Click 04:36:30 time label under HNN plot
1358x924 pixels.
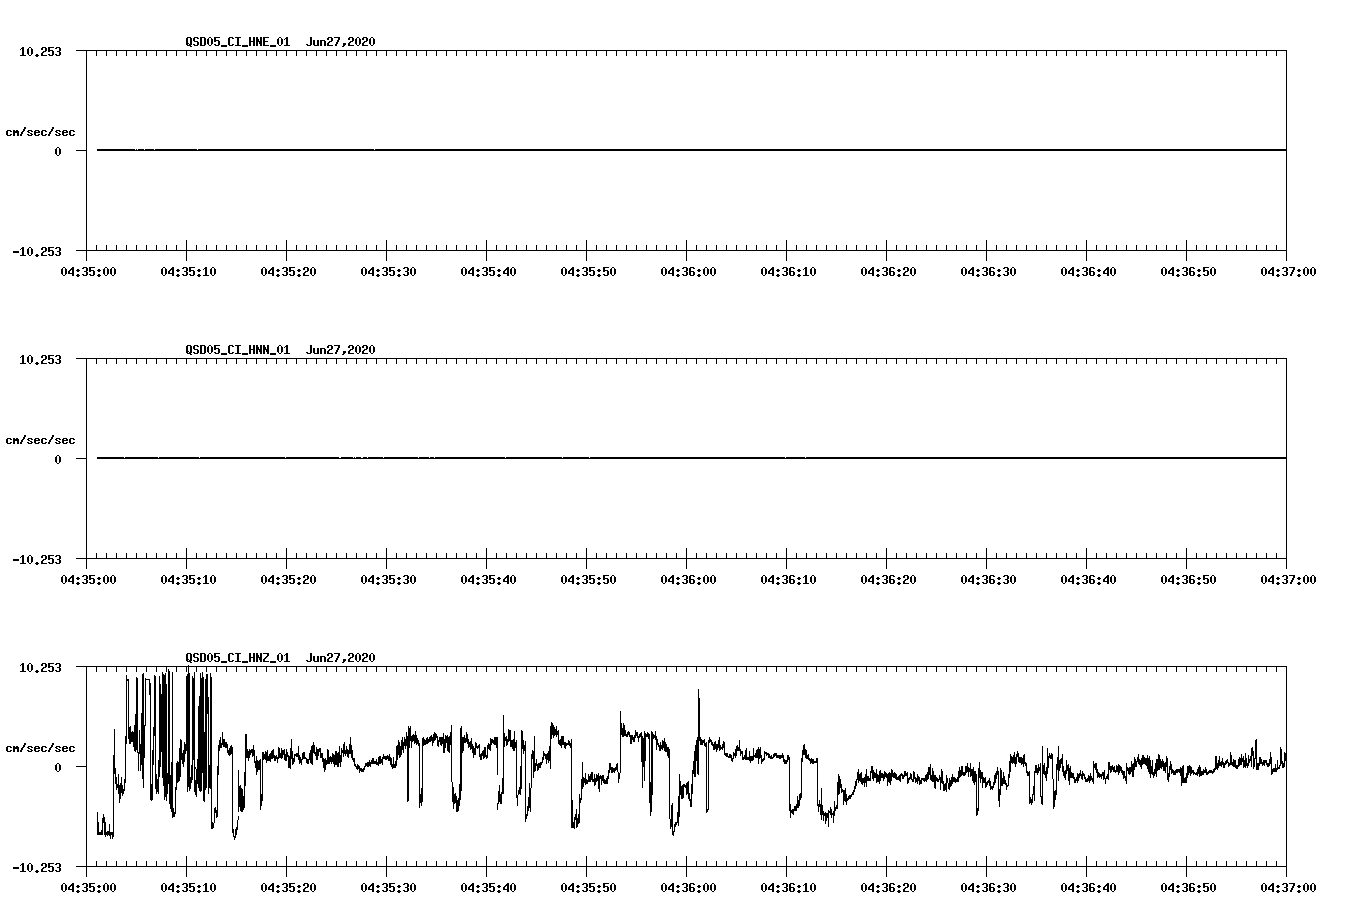pos(988,579)
